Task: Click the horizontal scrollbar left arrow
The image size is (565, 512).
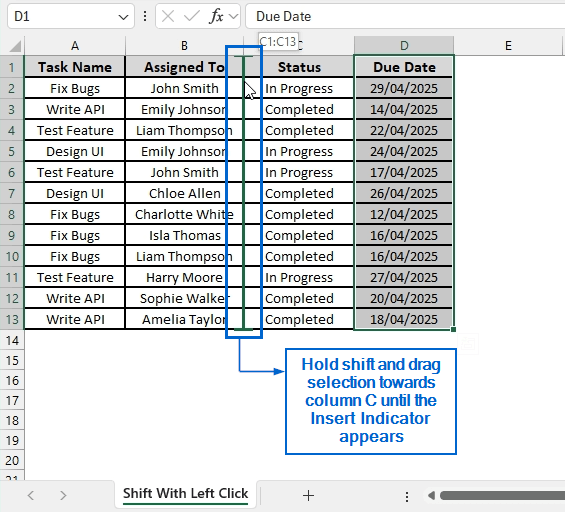Action: (x=431, y=496)
